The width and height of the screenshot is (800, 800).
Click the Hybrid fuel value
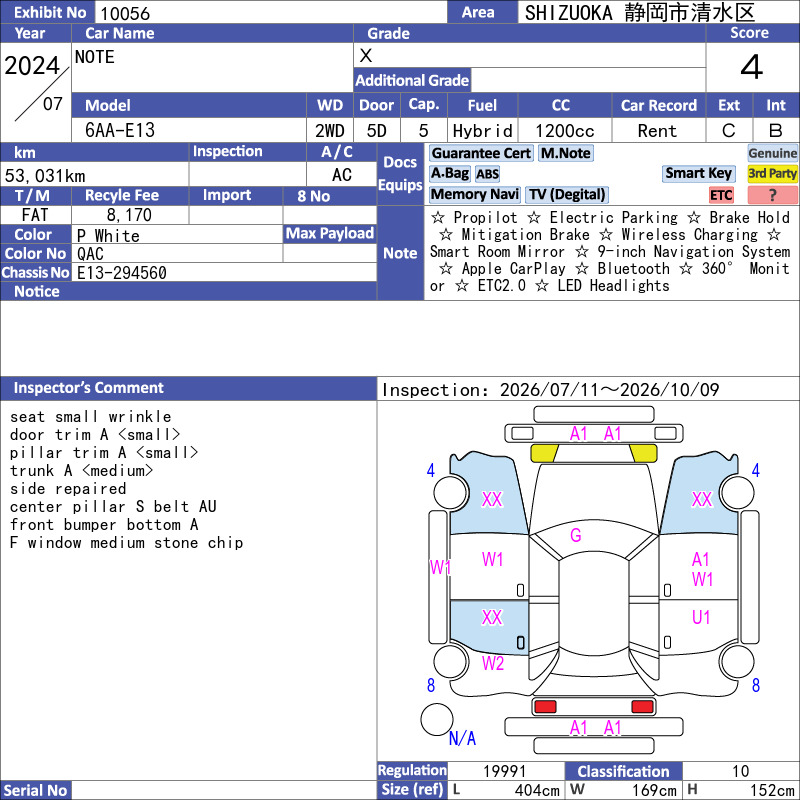(x=483, y=131)
